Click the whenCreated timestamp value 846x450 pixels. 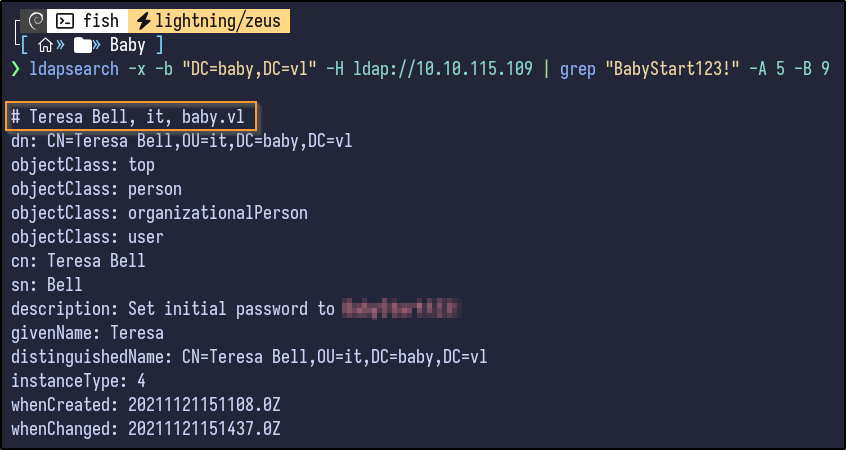tap(204, 405)
